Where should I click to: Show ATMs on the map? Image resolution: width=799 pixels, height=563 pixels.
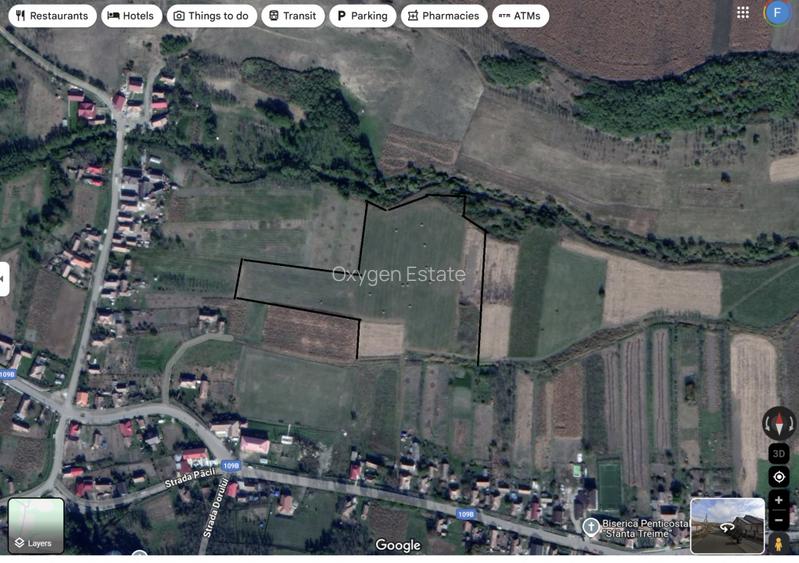point(520,16)
